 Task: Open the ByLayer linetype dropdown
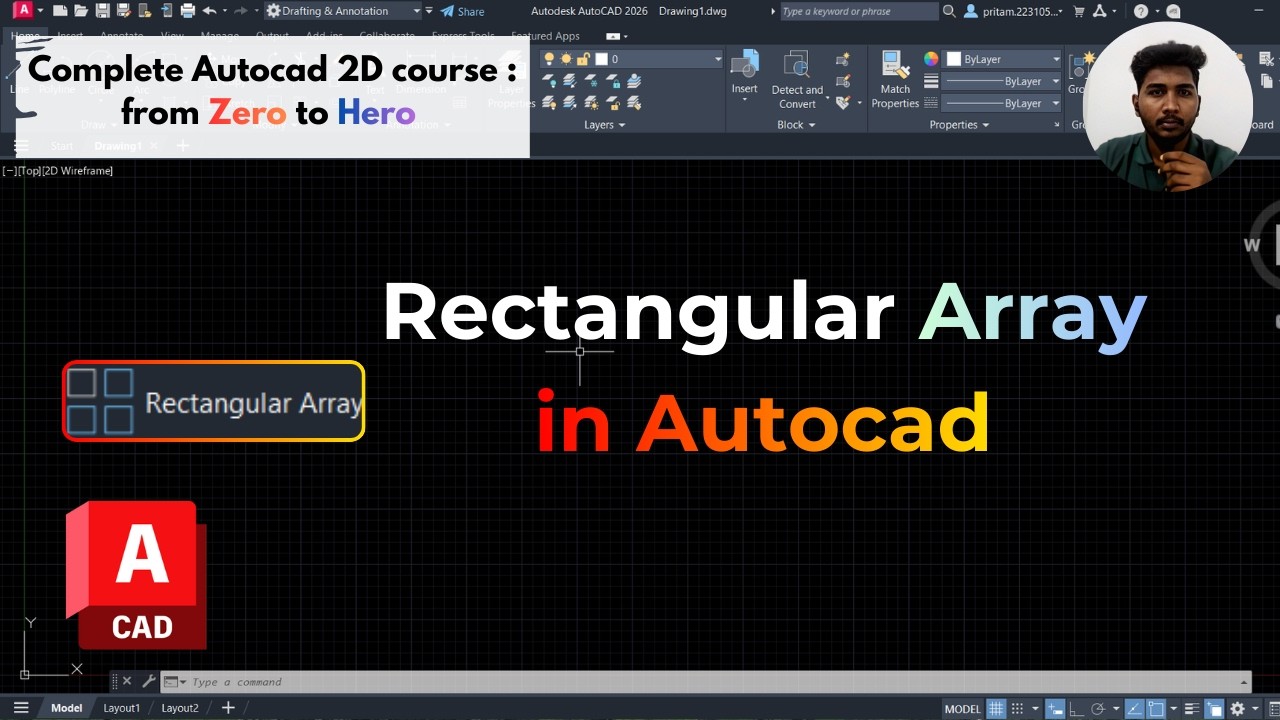click(1002, 103)
